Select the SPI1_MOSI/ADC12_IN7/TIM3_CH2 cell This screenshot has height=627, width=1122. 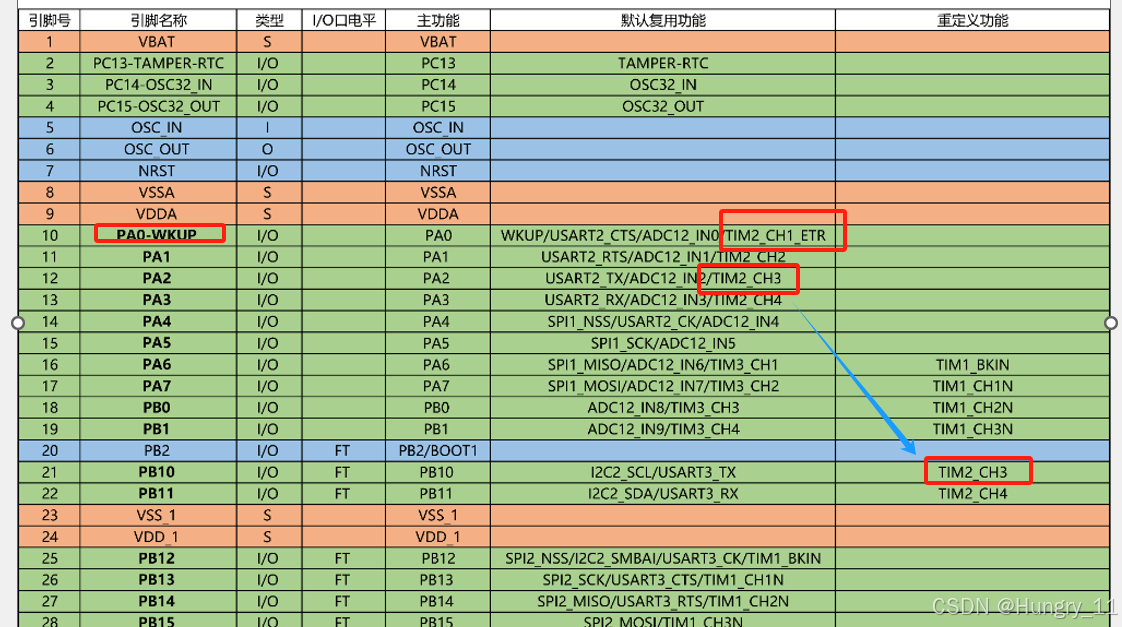pyautogui.click(x=663, y=386)
